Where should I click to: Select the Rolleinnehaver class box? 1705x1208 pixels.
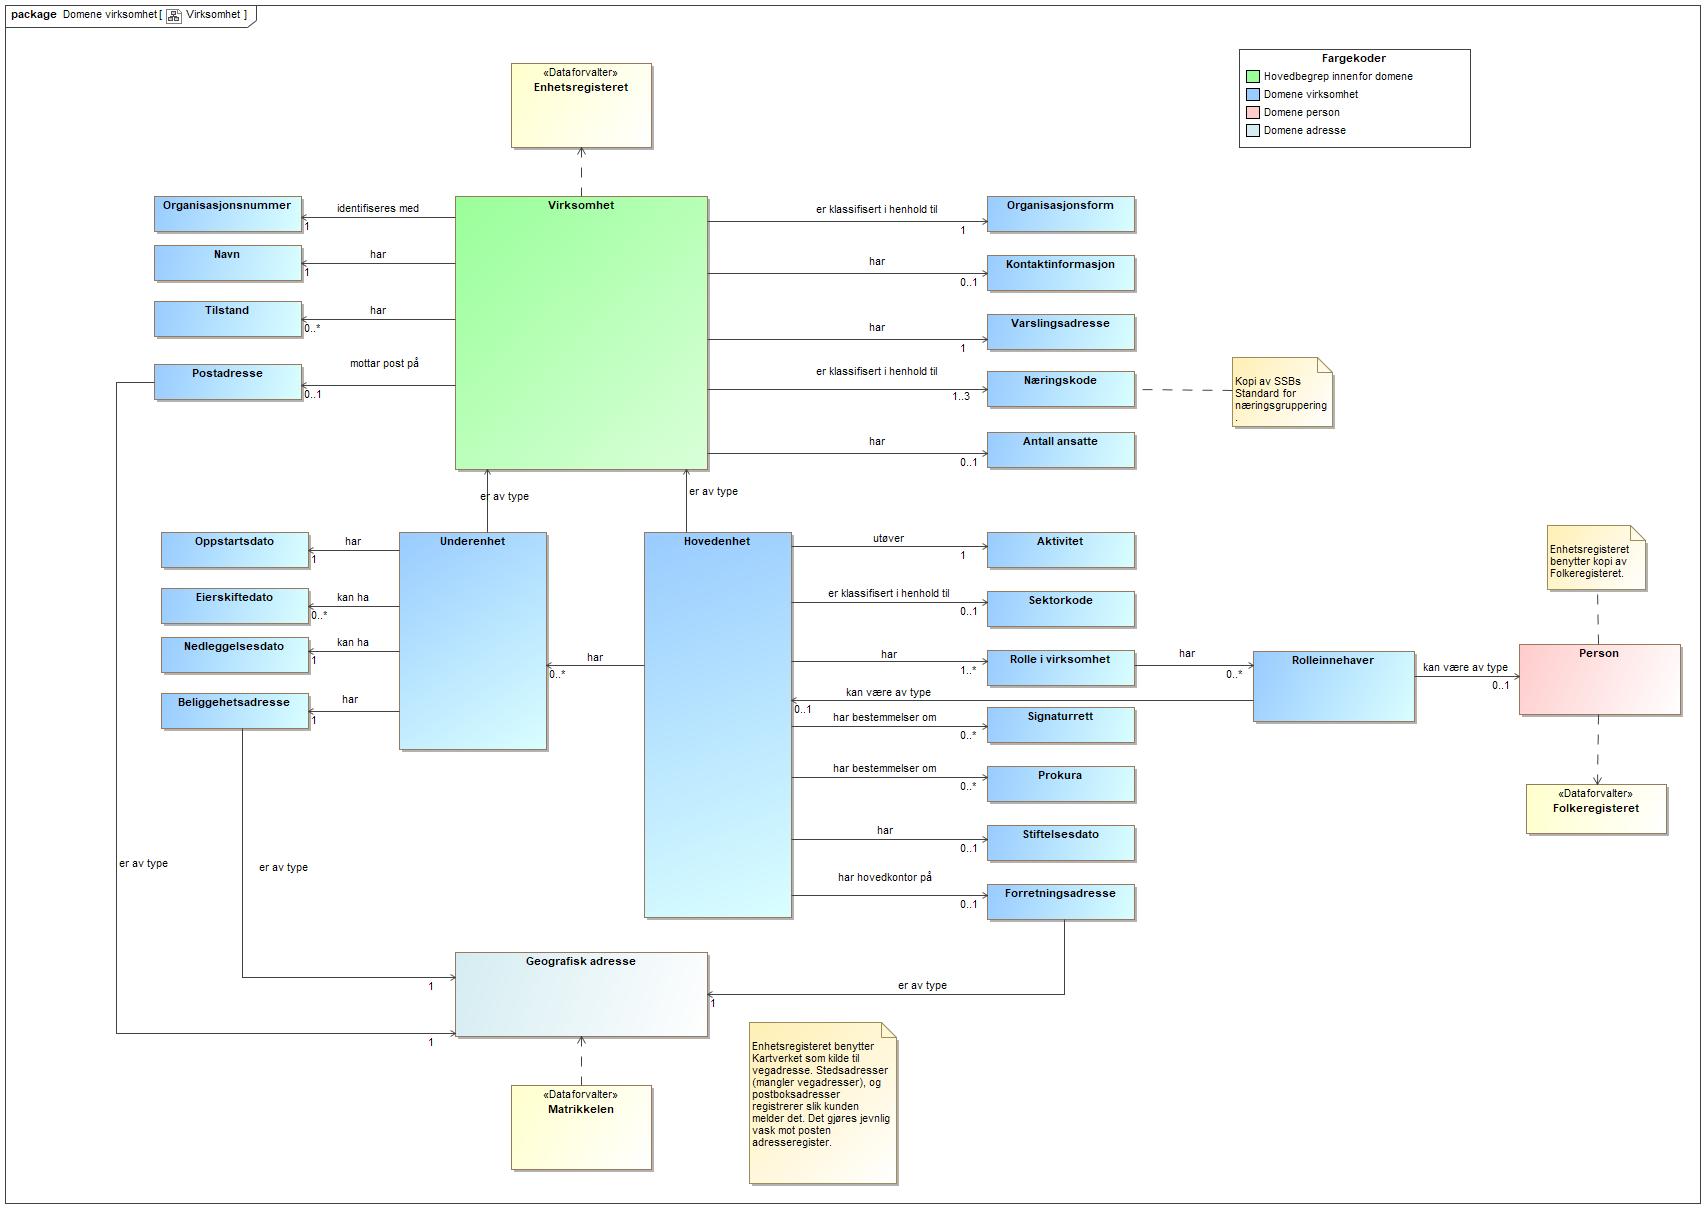pyautogui.click(x=1332, y=686)
